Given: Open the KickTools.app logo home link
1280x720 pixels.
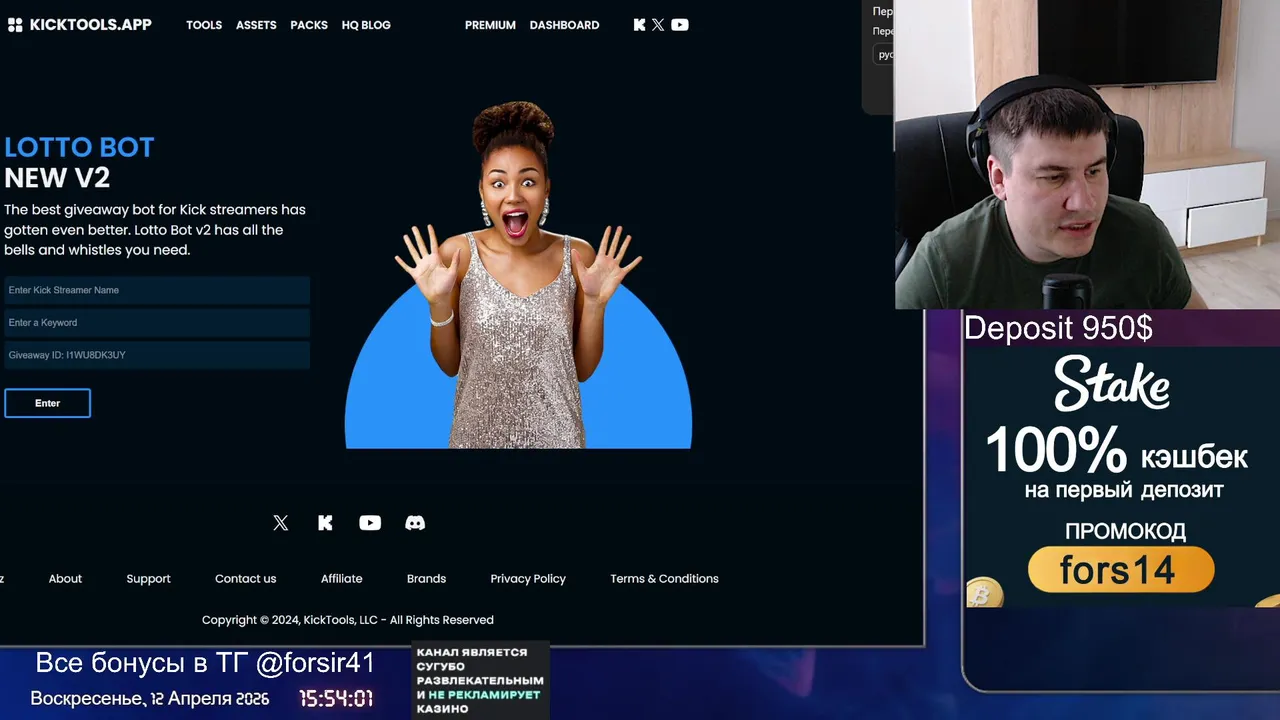Looking at the screenshot, I should point(80,25).
